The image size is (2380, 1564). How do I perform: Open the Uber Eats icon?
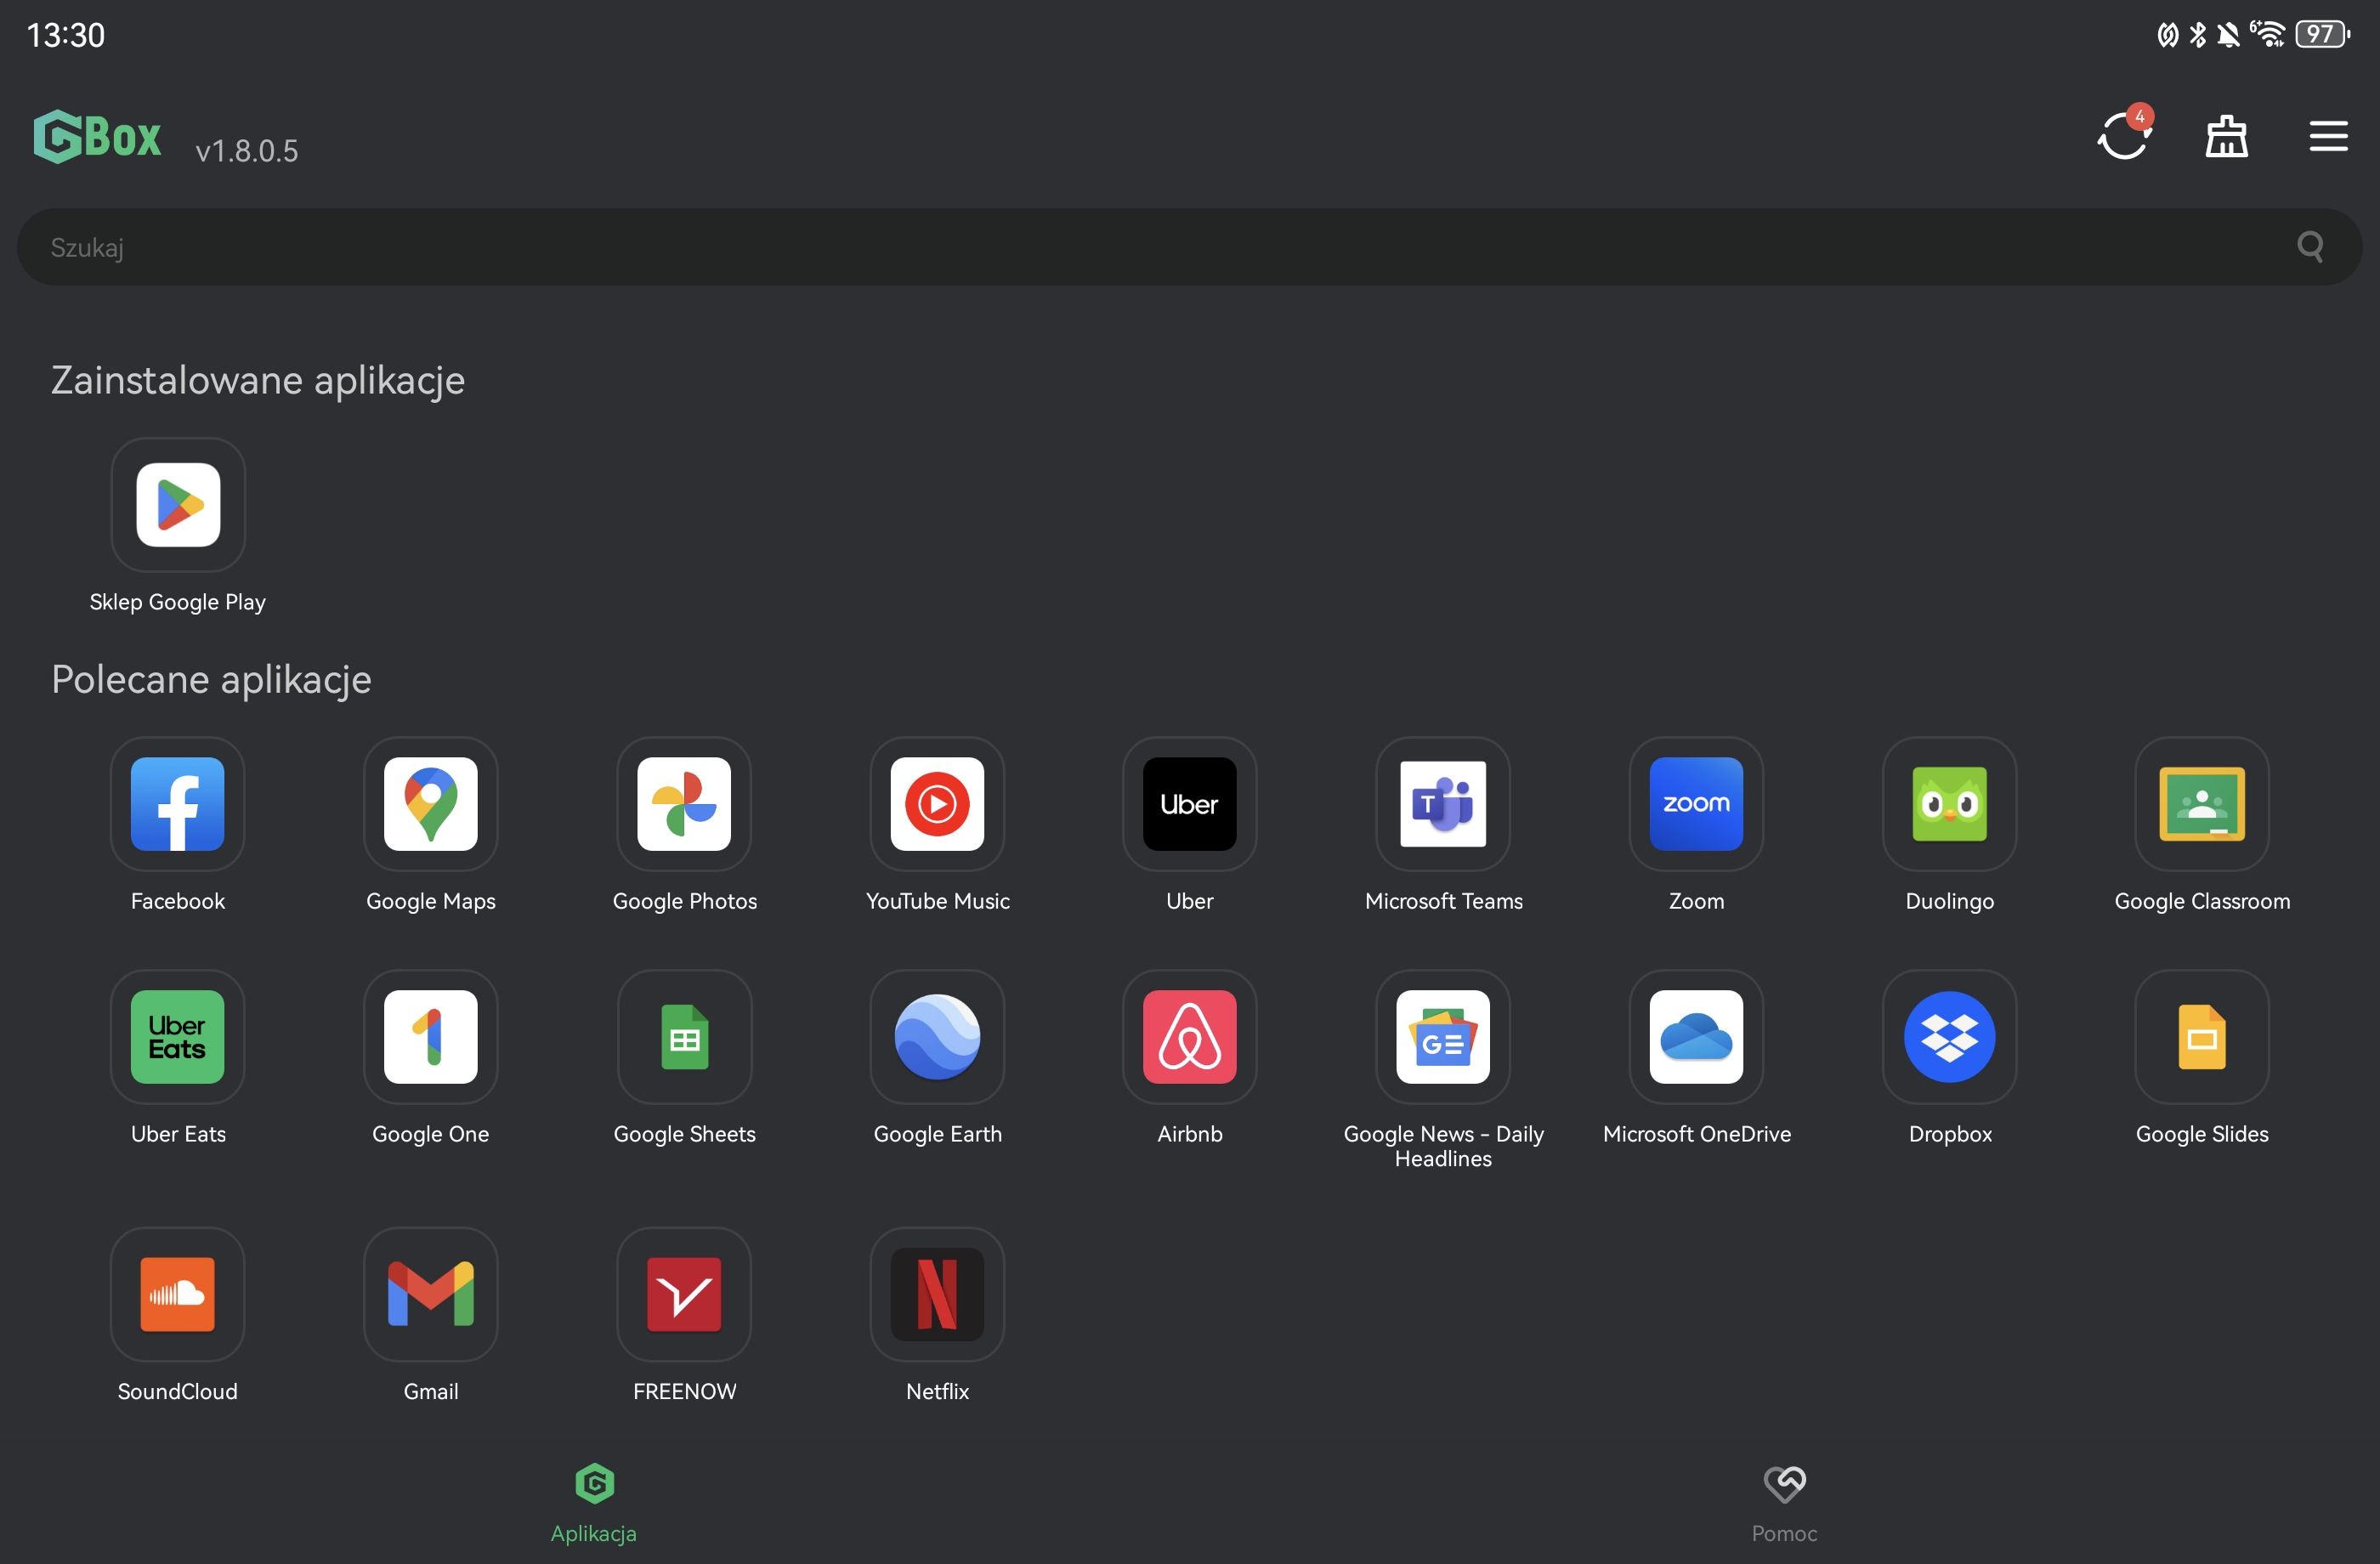click(x=178, y=1037)
